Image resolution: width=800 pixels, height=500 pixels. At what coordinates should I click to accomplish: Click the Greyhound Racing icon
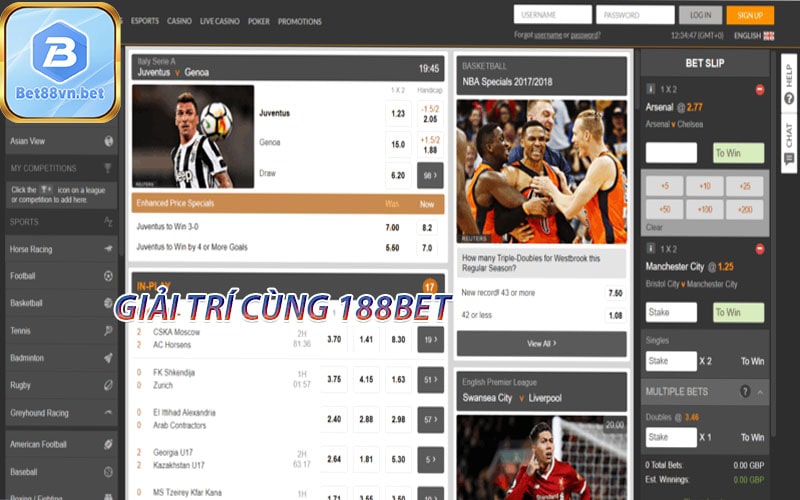(x=108, y=412)
